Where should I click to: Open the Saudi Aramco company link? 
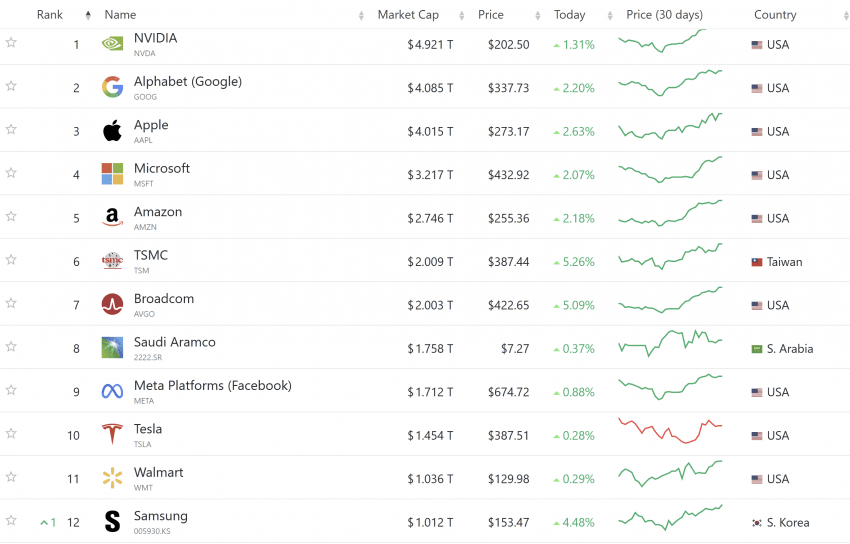(x=175, y=342)
